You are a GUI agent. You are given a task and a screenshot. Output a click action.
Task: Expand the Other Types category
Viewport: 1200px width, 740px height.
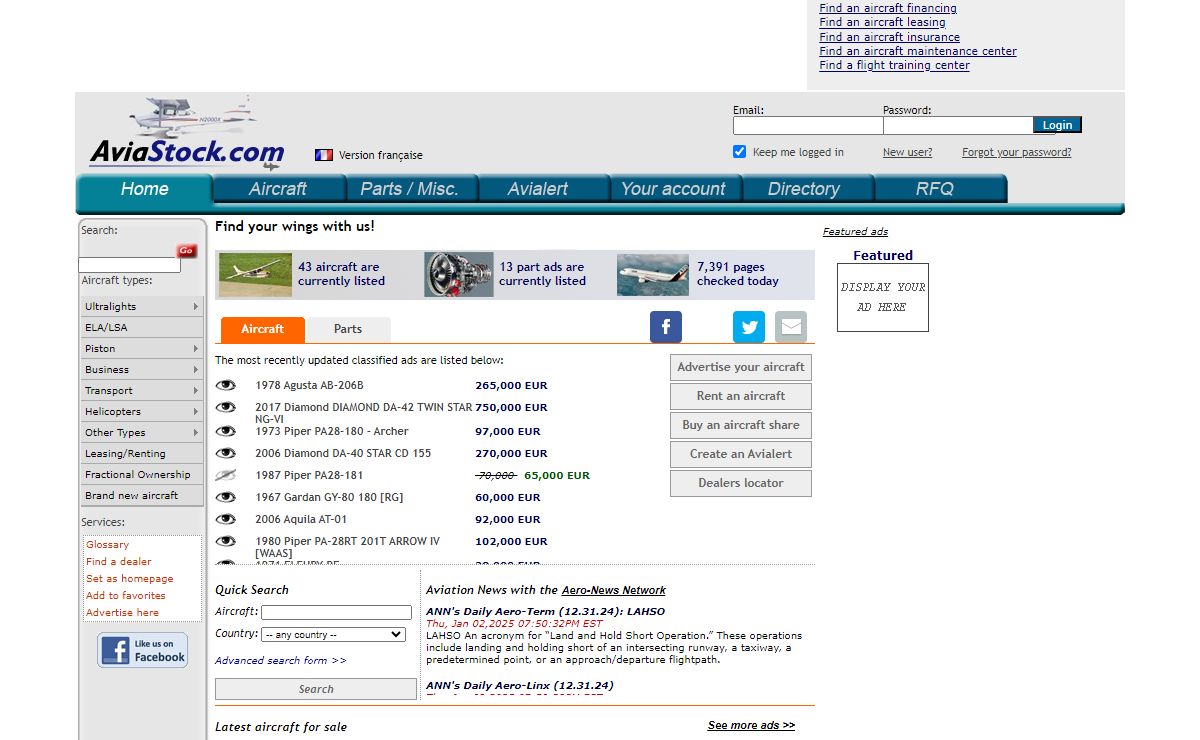(142, 433)
